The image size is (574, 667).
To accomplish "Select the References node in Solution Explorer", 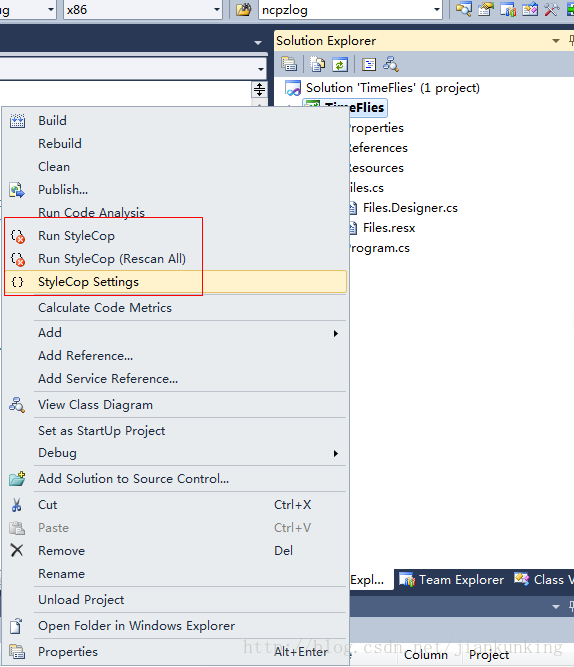I will (x=378, y=148).
